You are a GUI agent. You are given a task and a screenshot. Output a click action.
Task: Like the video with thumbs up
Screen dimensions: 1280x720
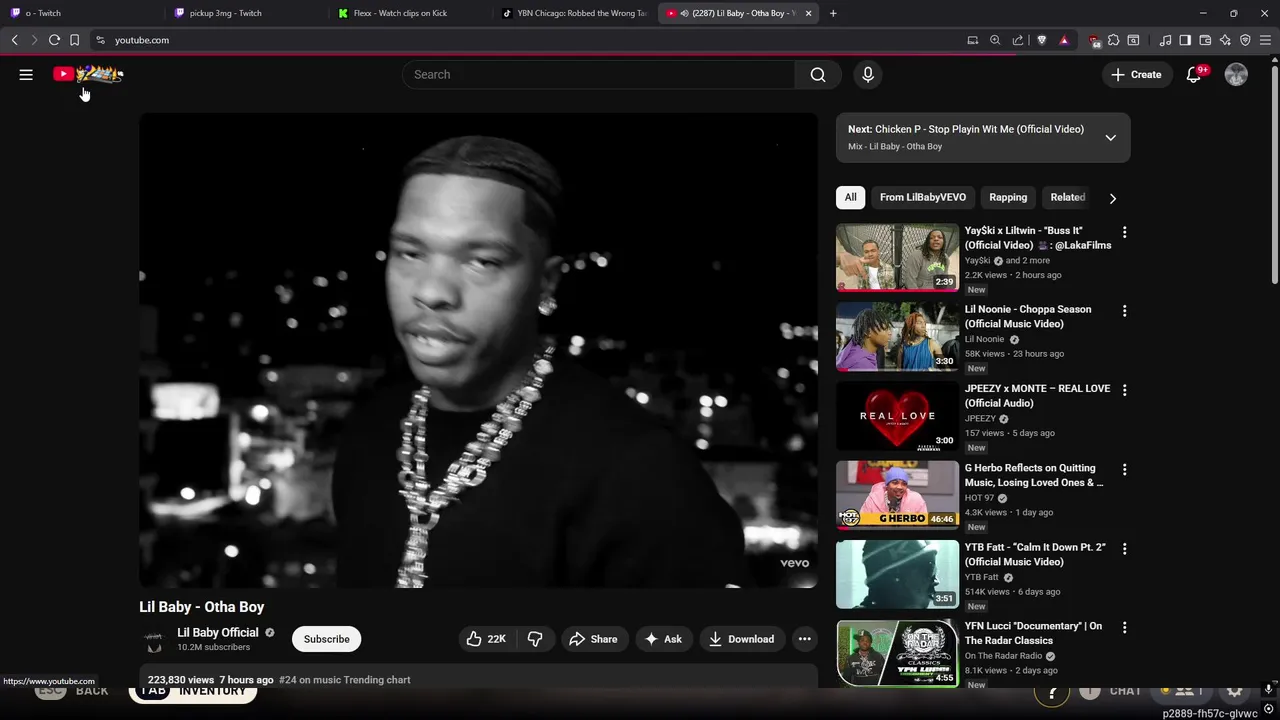click(487, 639)
